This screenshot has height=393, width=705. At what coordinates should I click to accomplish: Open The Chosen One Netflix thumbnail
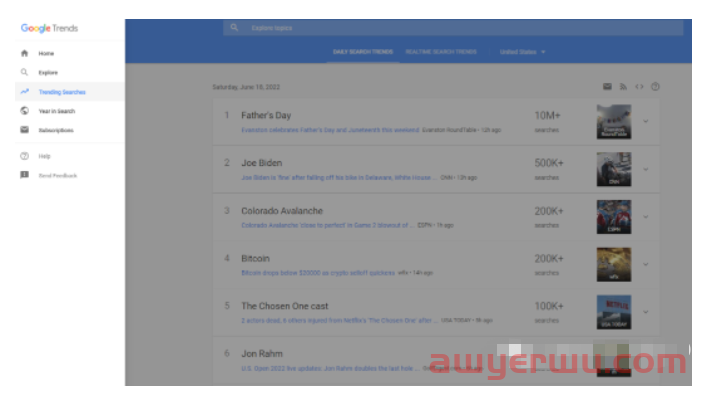(614, 312)
